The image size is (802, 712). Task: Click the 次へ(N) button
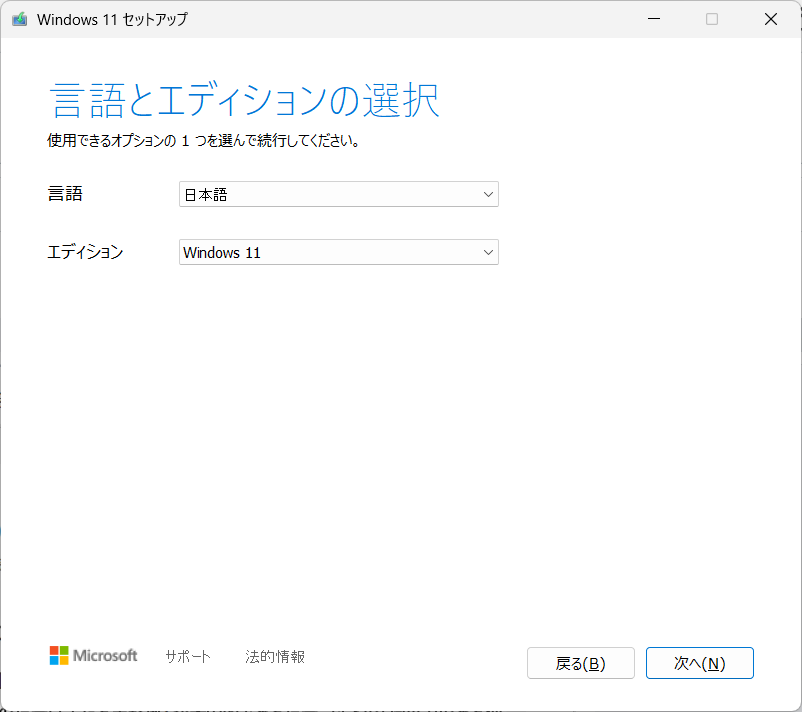700,663
